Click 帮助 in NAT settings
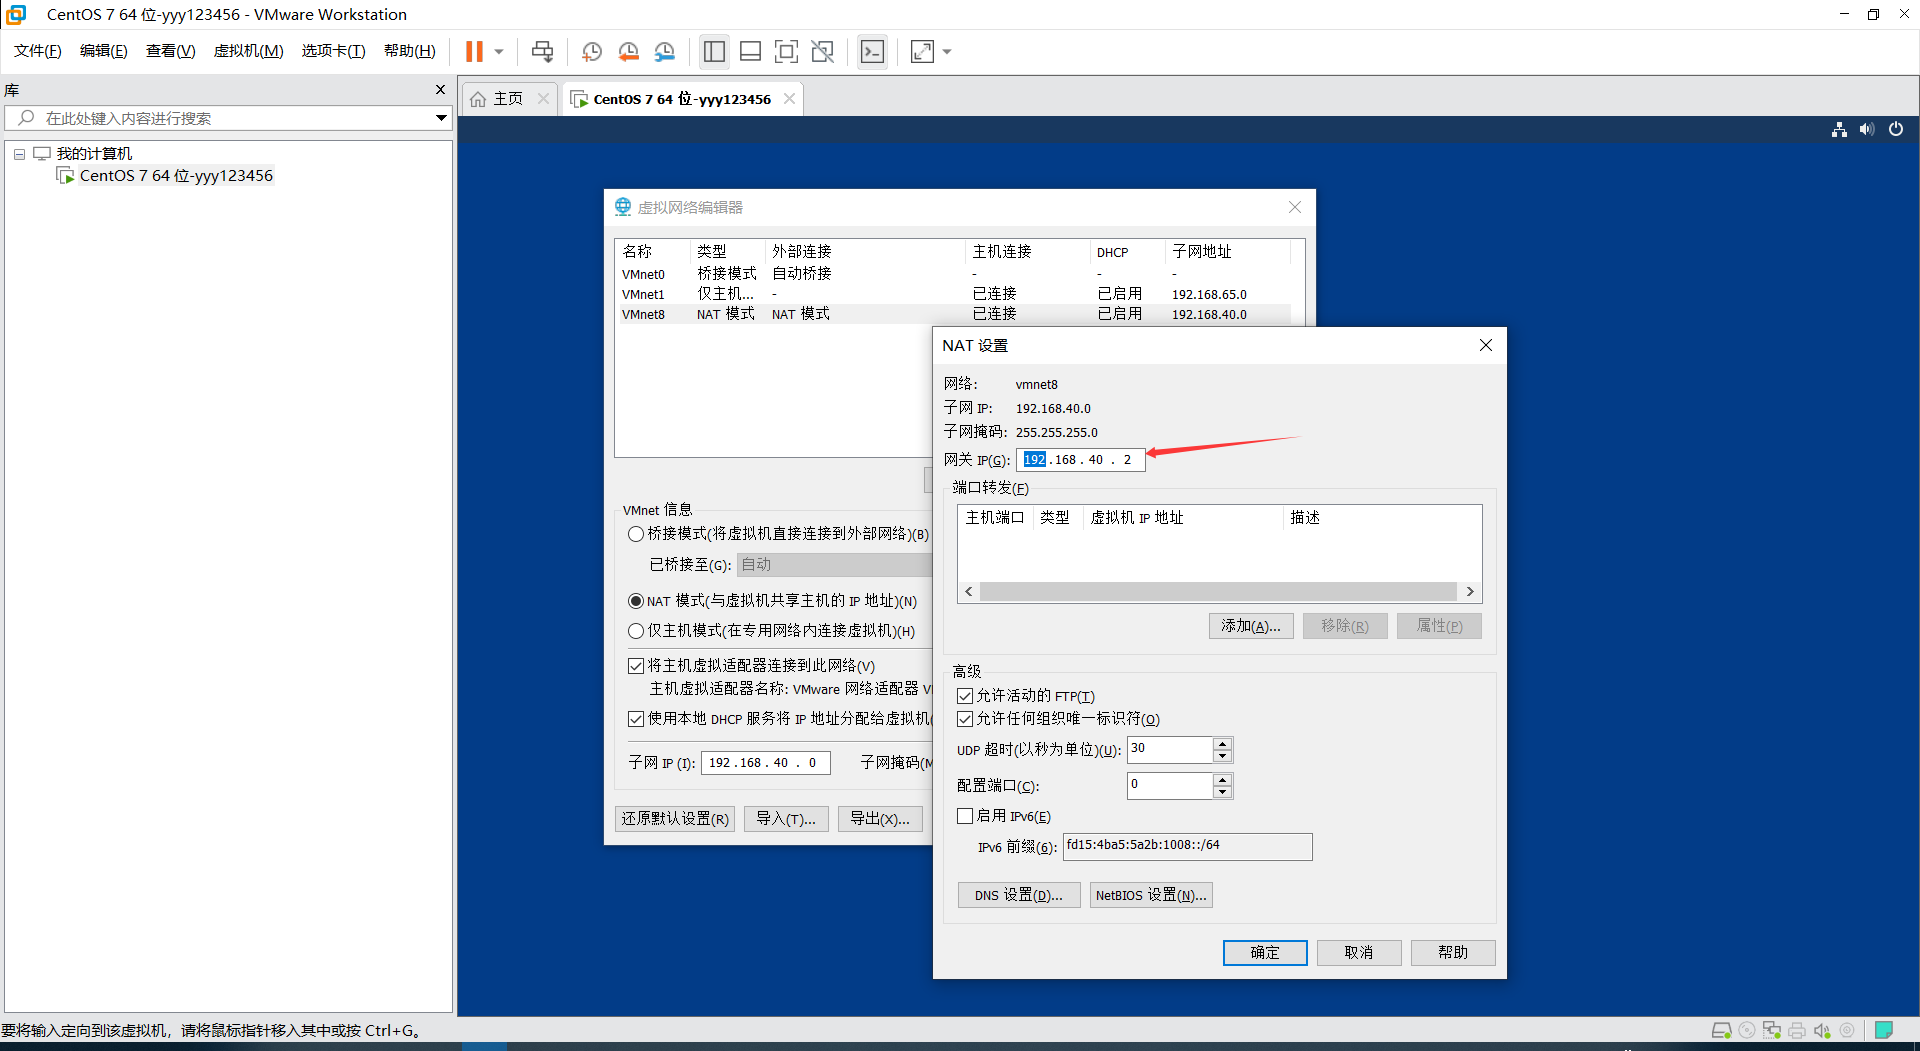 (x=1453, y=953)
